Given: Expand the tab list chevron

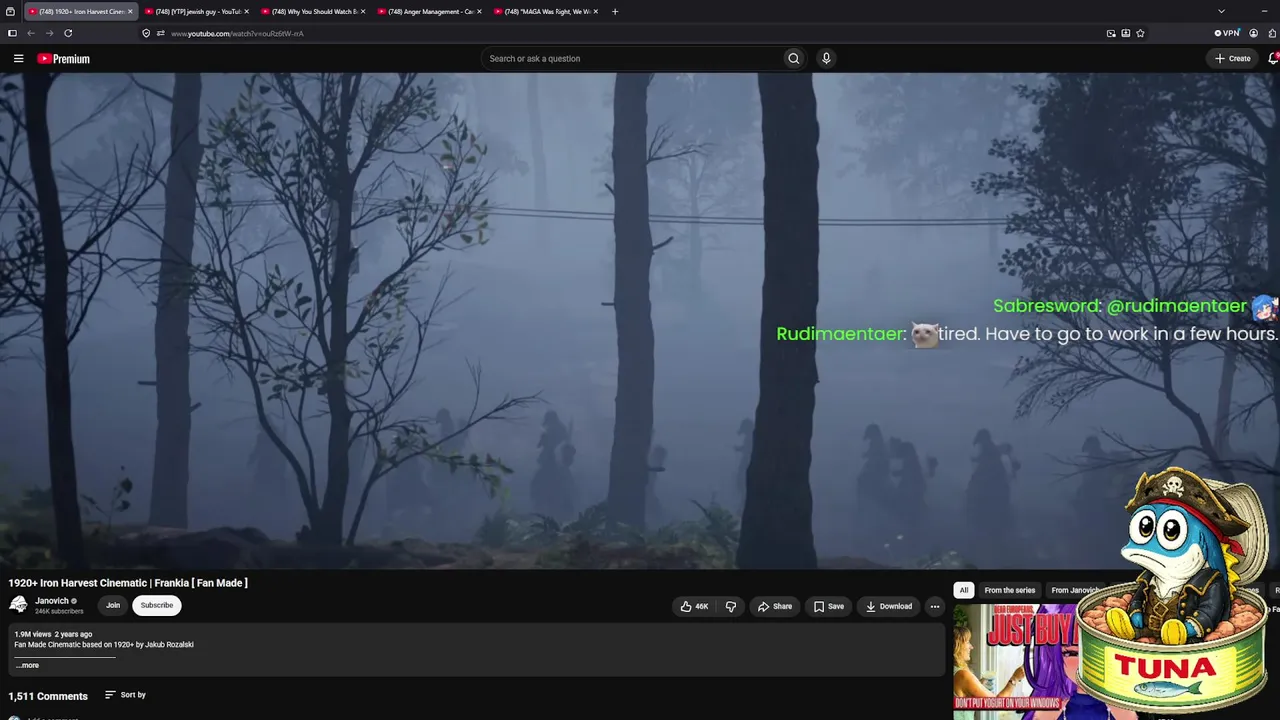Looking at the screenshot, I should point(1221,12).
